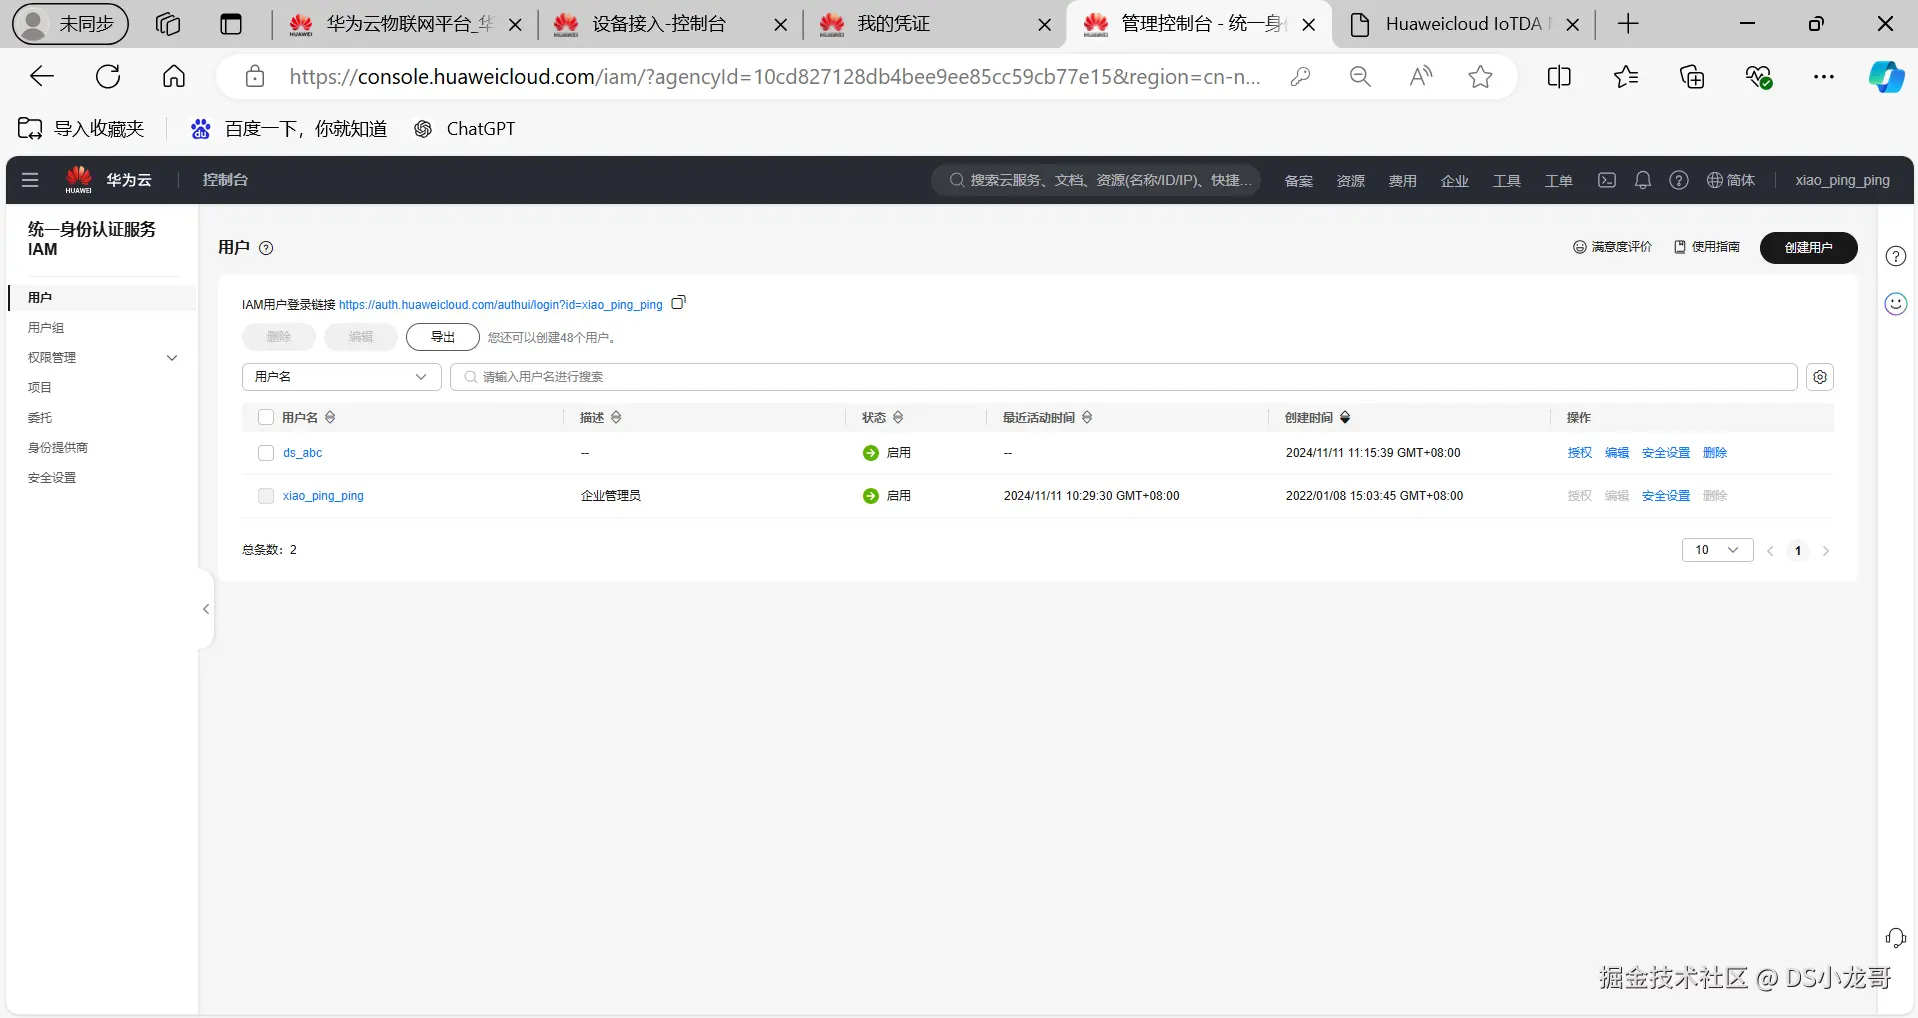Open the help question icon in header

[1679, 180]
